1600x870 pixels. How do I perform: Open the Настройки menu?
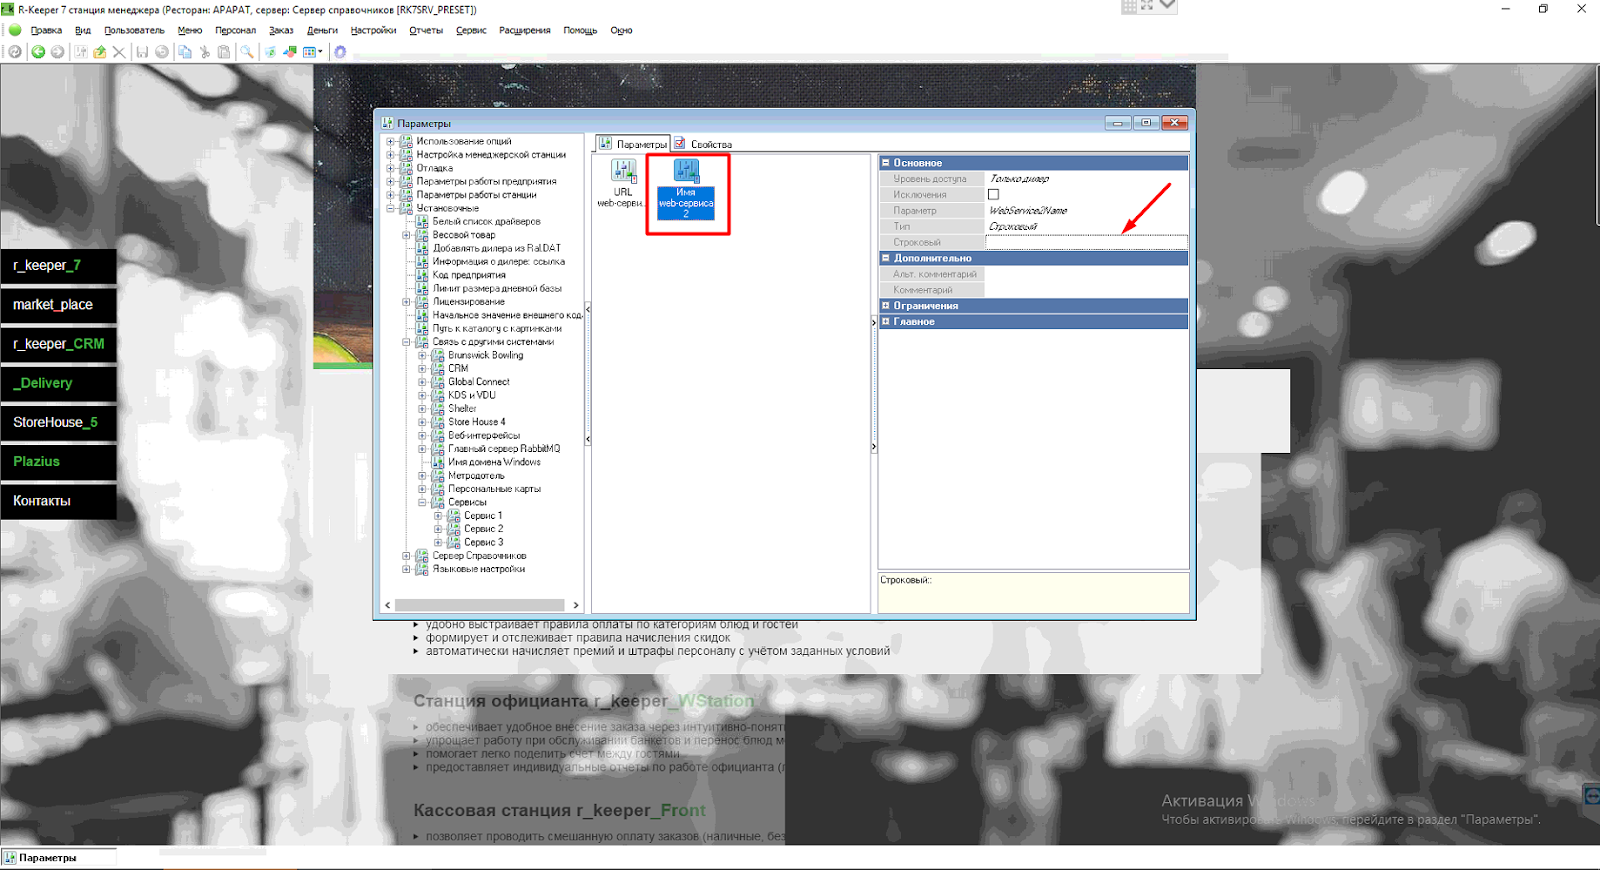pos(373,30)
